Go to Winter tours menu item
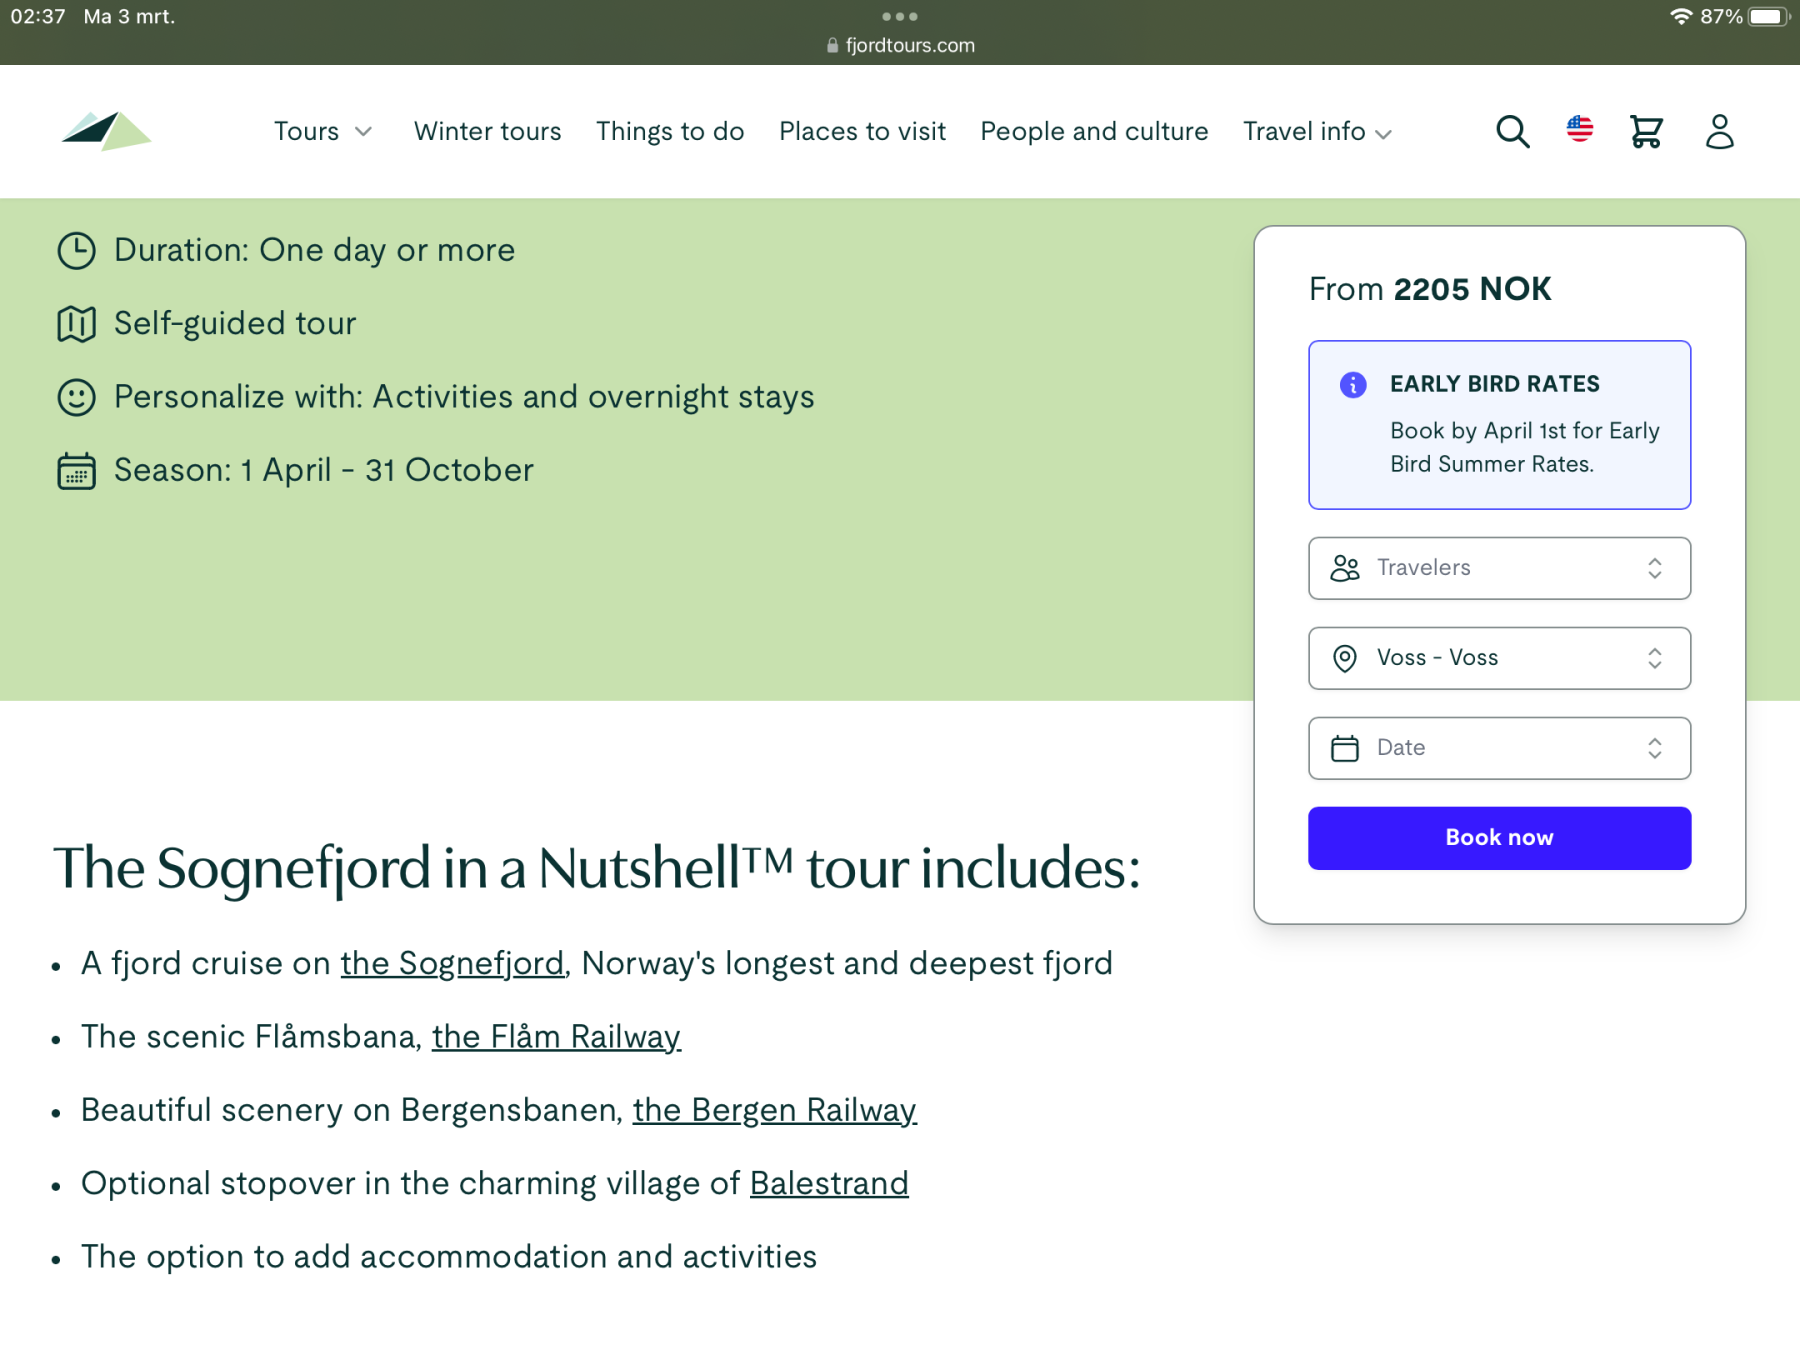The image size is (1800, 1350). pyautogui.click(x=487, y=131)
